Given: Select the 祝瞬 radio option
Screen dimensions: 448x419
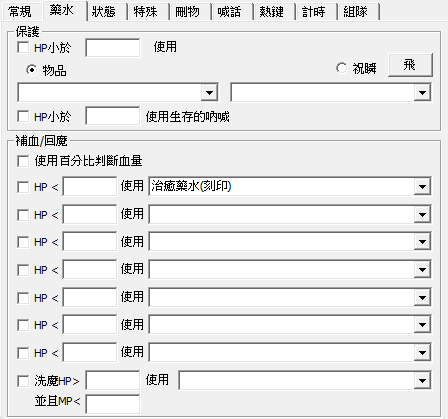Looking at the screenshot, I should click(x=341, y=68).
